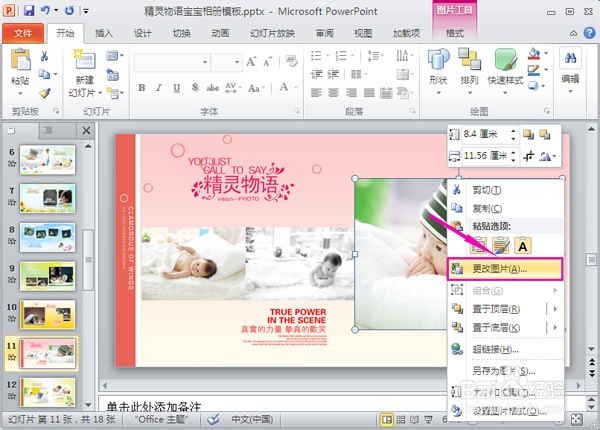Screen dimensions: 600x430
Task: Click the New Slide icon
Action: 85,60
